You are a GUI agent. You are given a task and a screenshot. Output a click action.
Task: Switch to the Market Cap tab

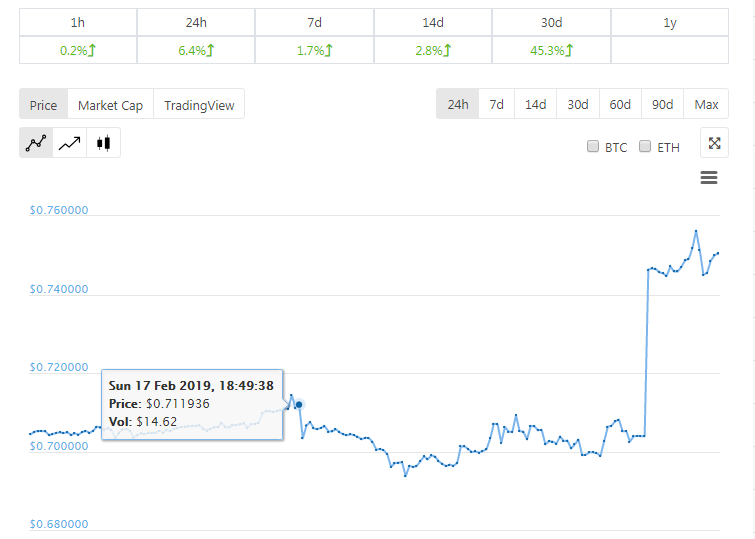point(110,105)
